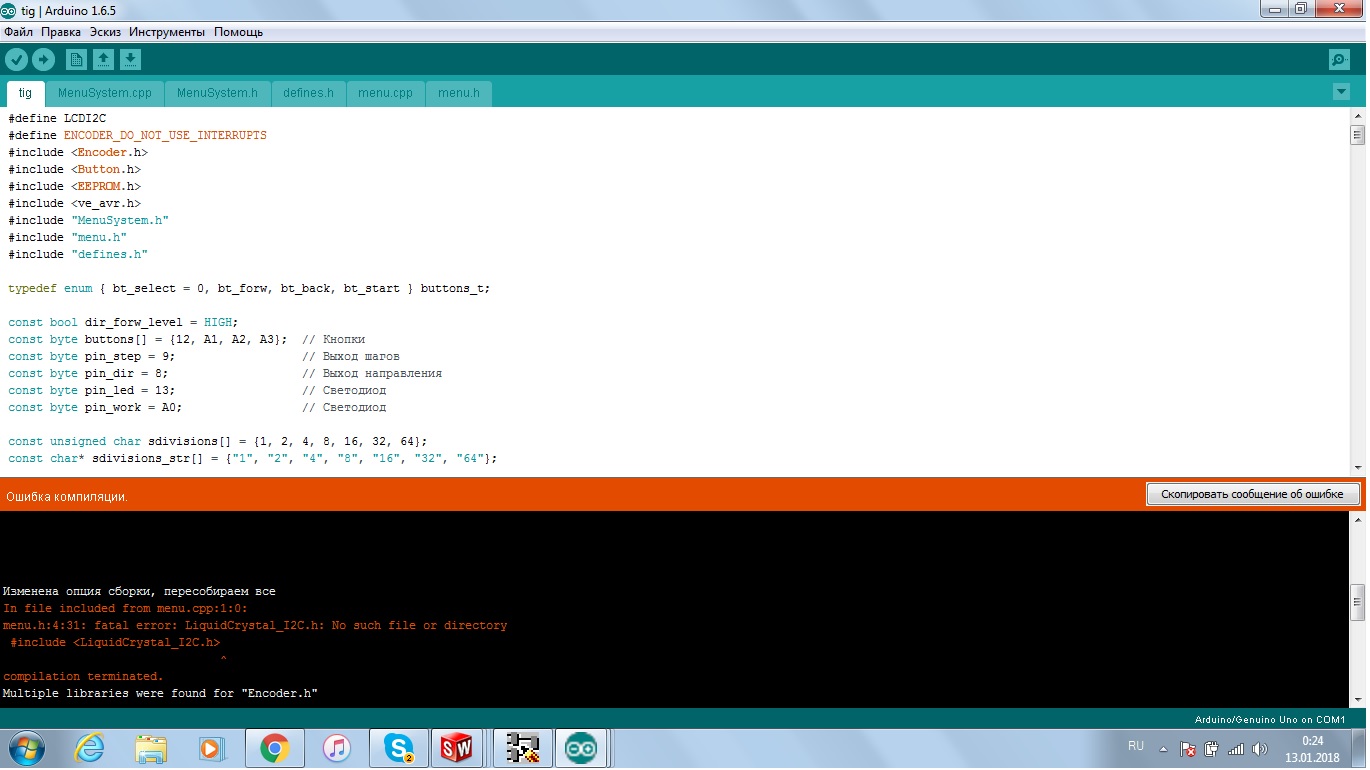
Task: Open iTunes from the taskbar
Action: click(x=337, y=748)
